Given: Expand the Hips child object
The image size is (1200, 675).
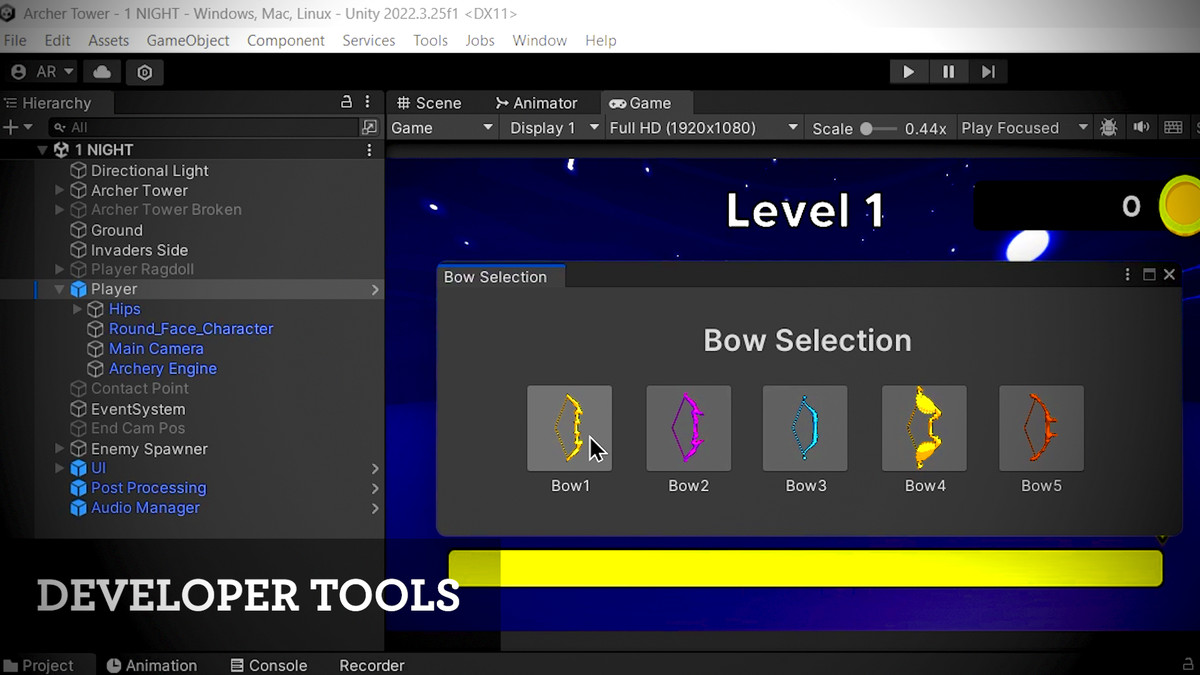Looking at the screenshot, I should click(x=78, y=309).
